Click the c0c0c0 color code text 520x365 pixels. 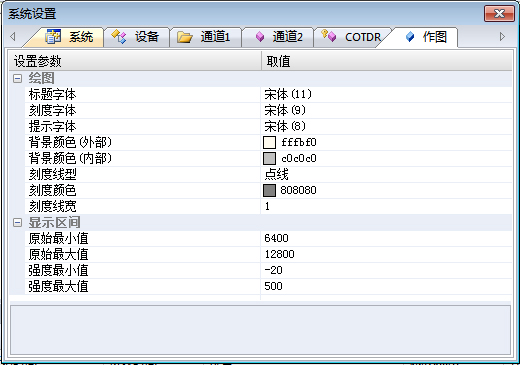[299, 158]
